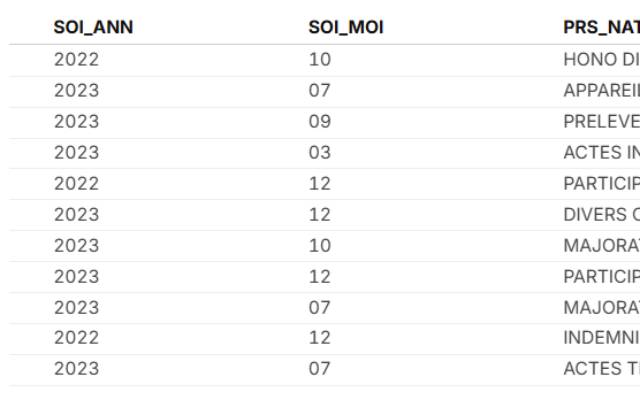Select the 2022 year cell in INDEMNI row
The image size is (640, 400).
[x=77, y=338]
